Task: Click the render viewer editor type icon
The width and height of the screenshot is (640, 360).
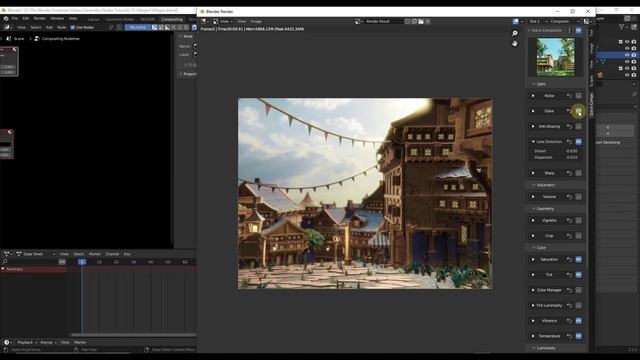Action: click(204, 21)
